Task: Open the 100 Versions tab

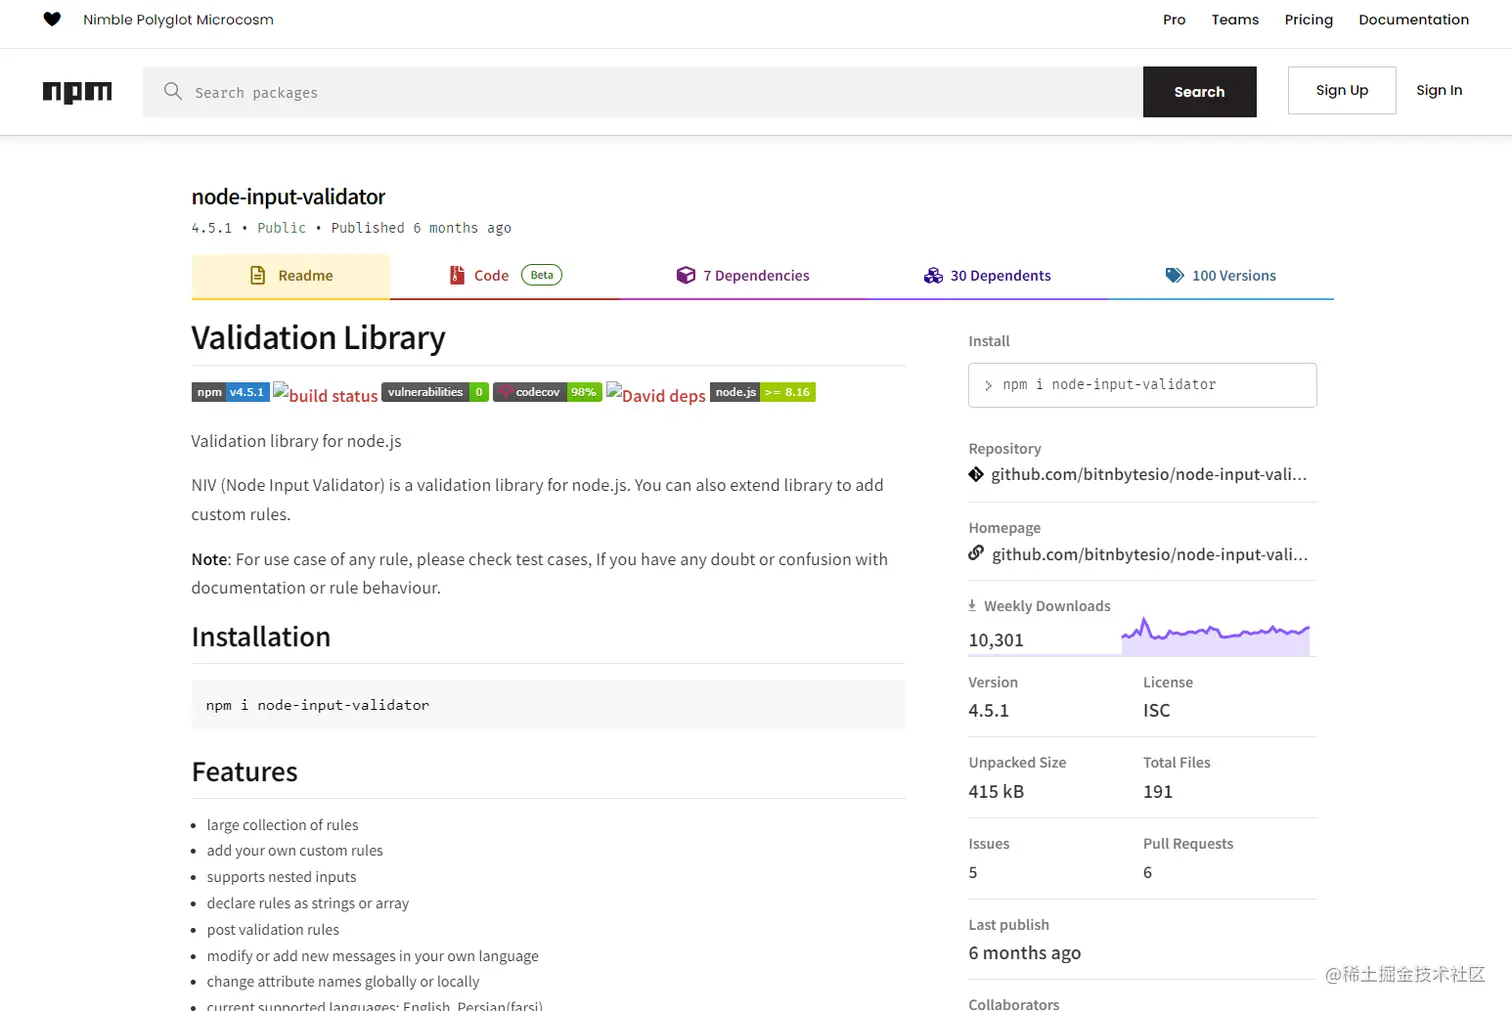Action: pos(1221,276)
